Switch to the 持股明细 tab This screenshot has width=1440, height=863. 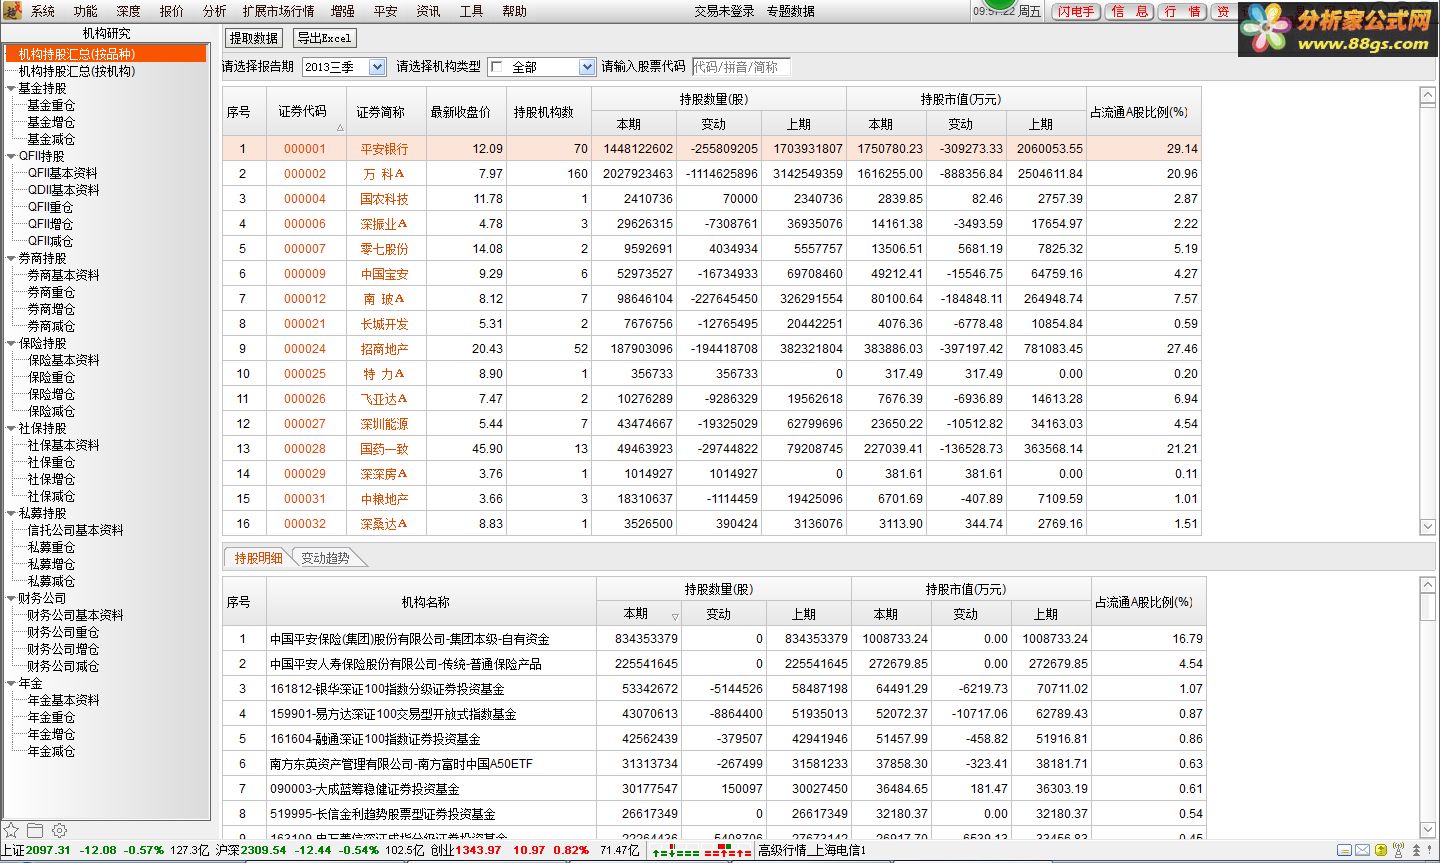pos(258,558)
